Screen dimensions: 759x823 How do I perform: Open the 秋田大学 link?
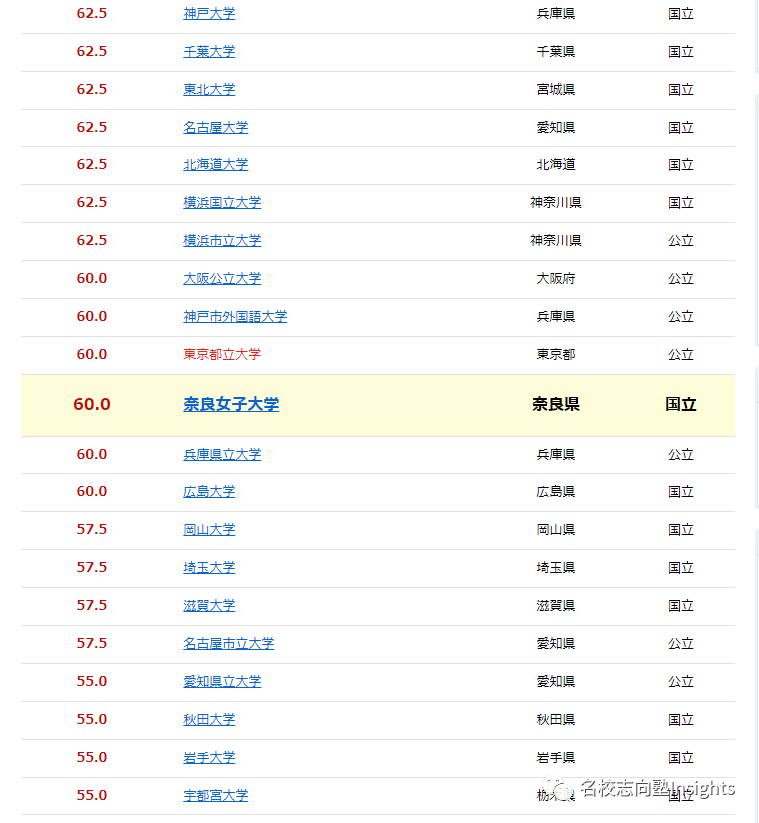209,720
